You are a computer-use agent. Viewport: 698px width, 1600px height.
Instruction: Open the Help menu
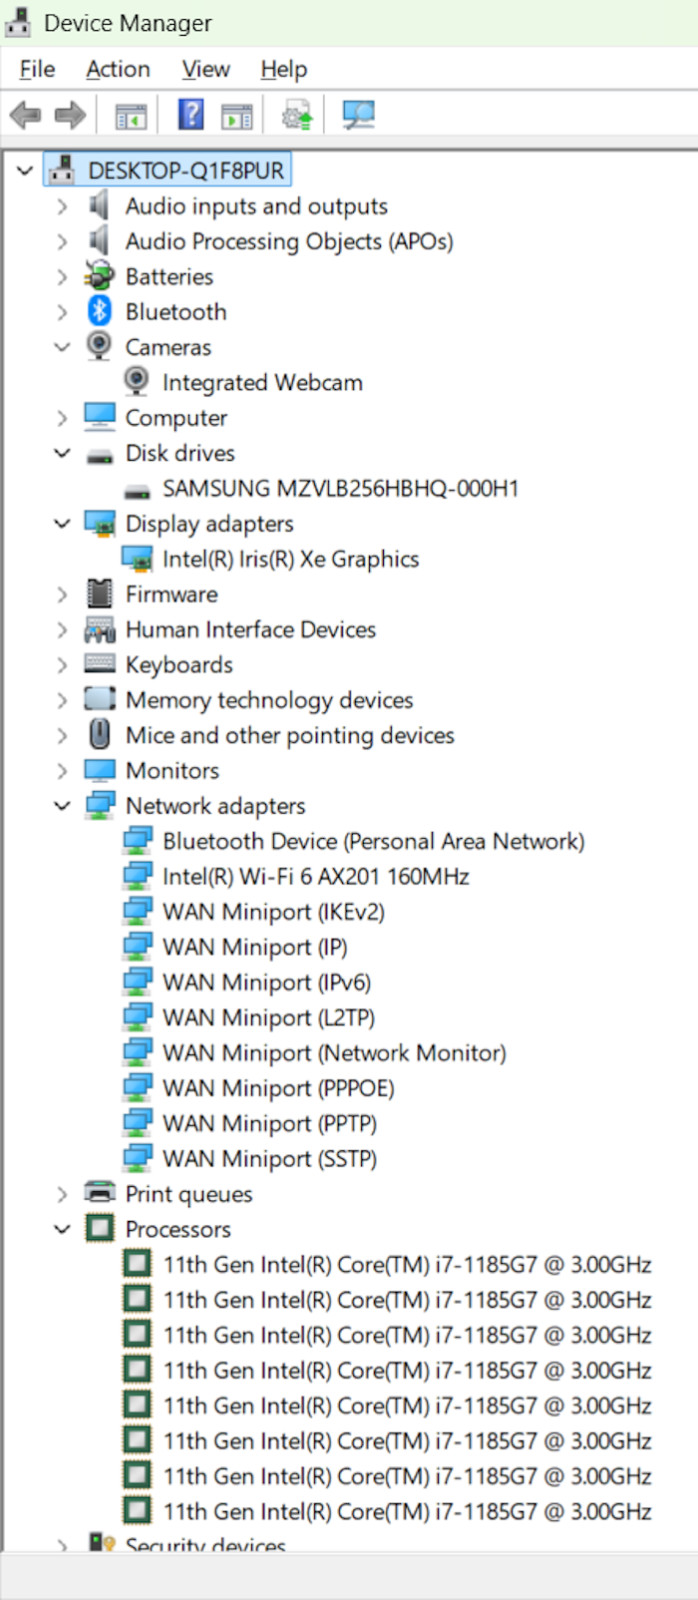tap(284, 69)
